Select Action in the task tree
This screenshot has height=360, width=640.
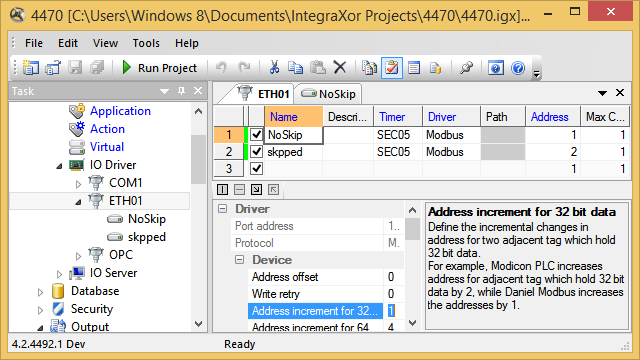coord(107,129)
